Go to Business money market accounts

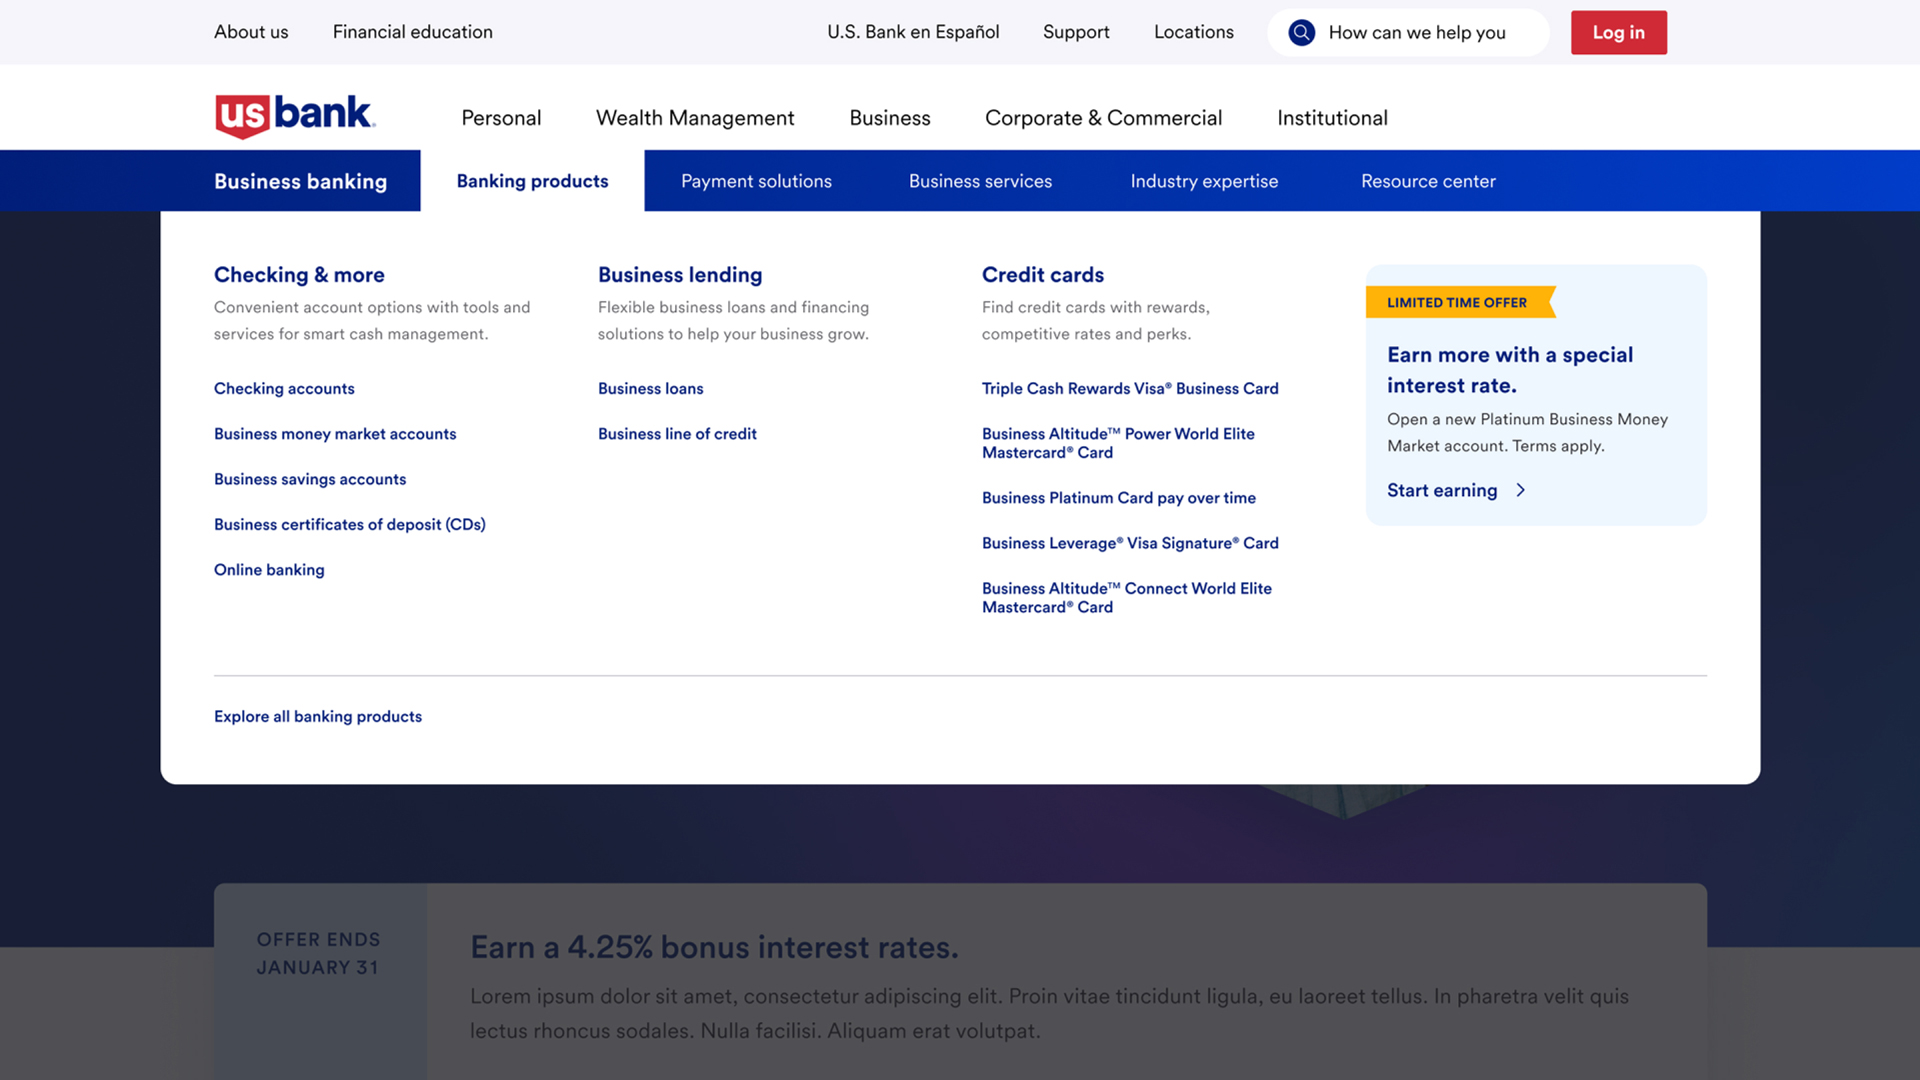[x=335, y=433]
